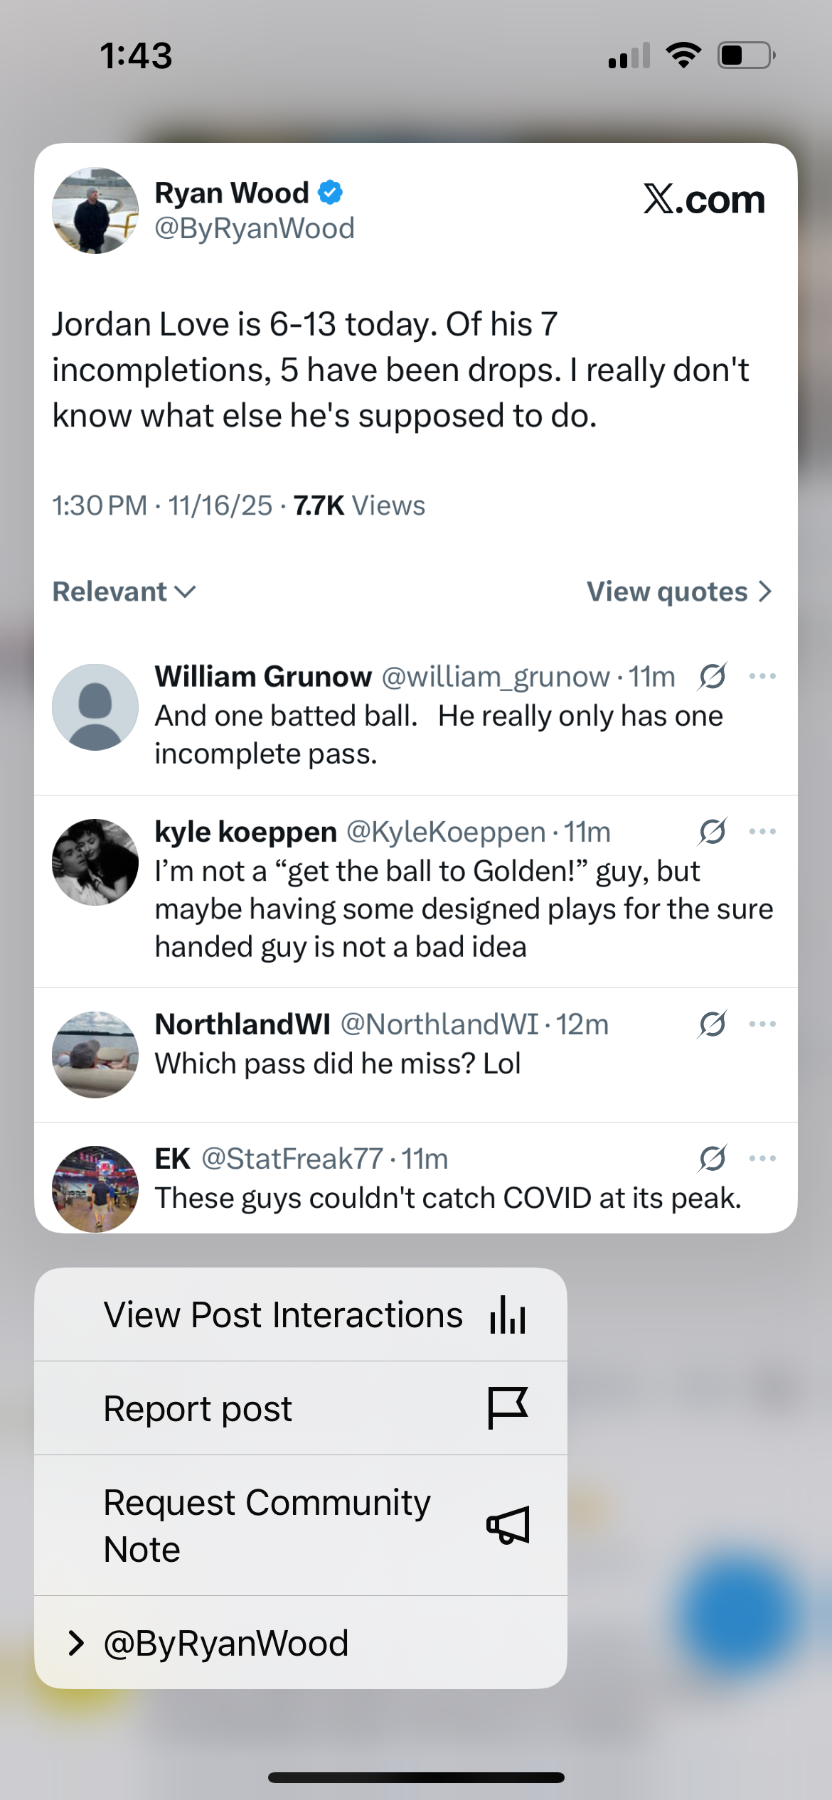The image size is (832, 1800).
Task: Tap the Grok icon on William Grunow's reply
Action: click(712, 677)
